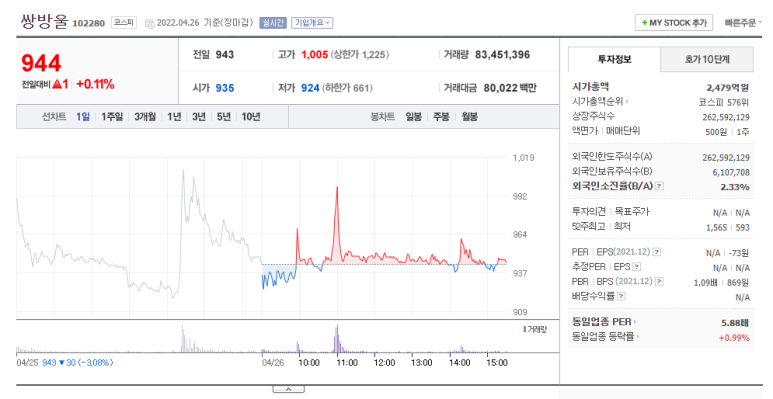
Task: Open the 동일업종 등락률 link
Action: pyautogui.click(x=606, y=337)
